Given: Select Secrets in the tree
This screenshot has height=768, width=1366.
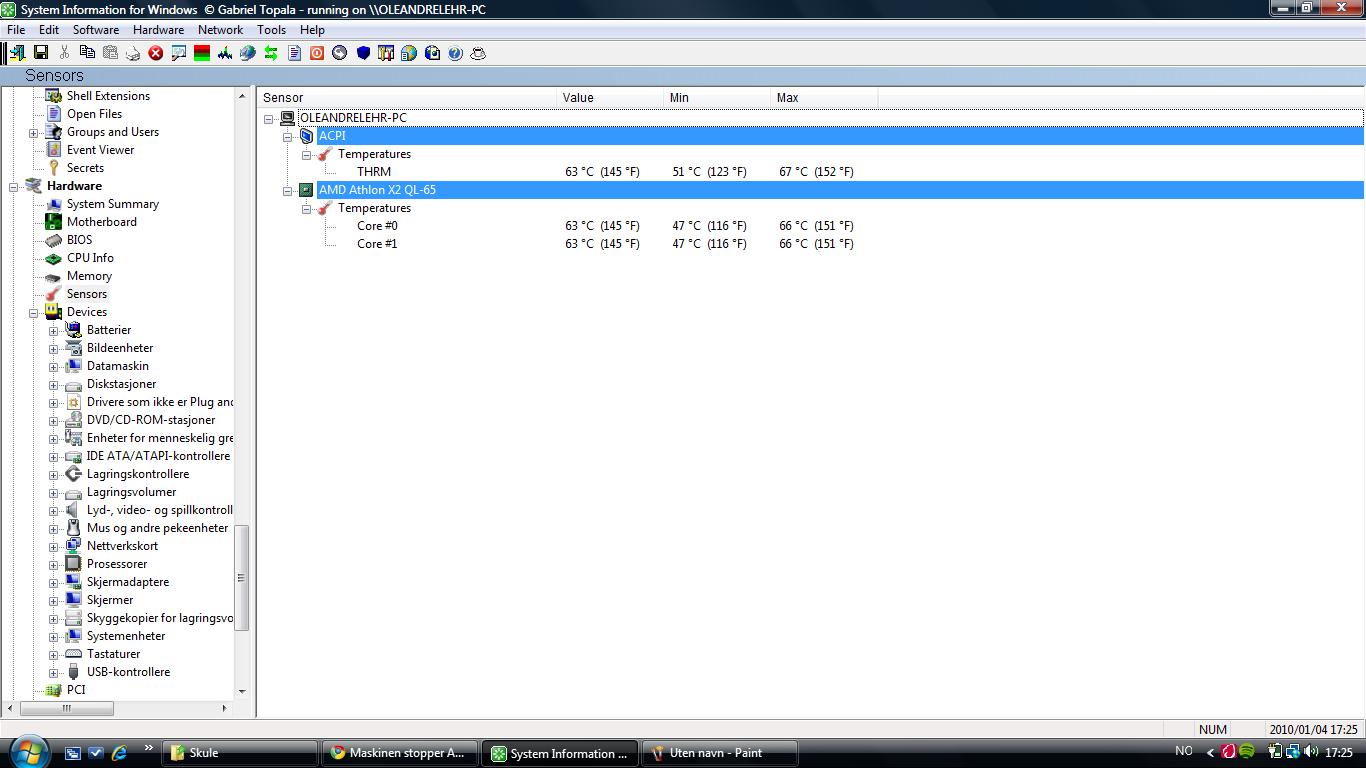Looking at the screenshot, I should 85,168.
